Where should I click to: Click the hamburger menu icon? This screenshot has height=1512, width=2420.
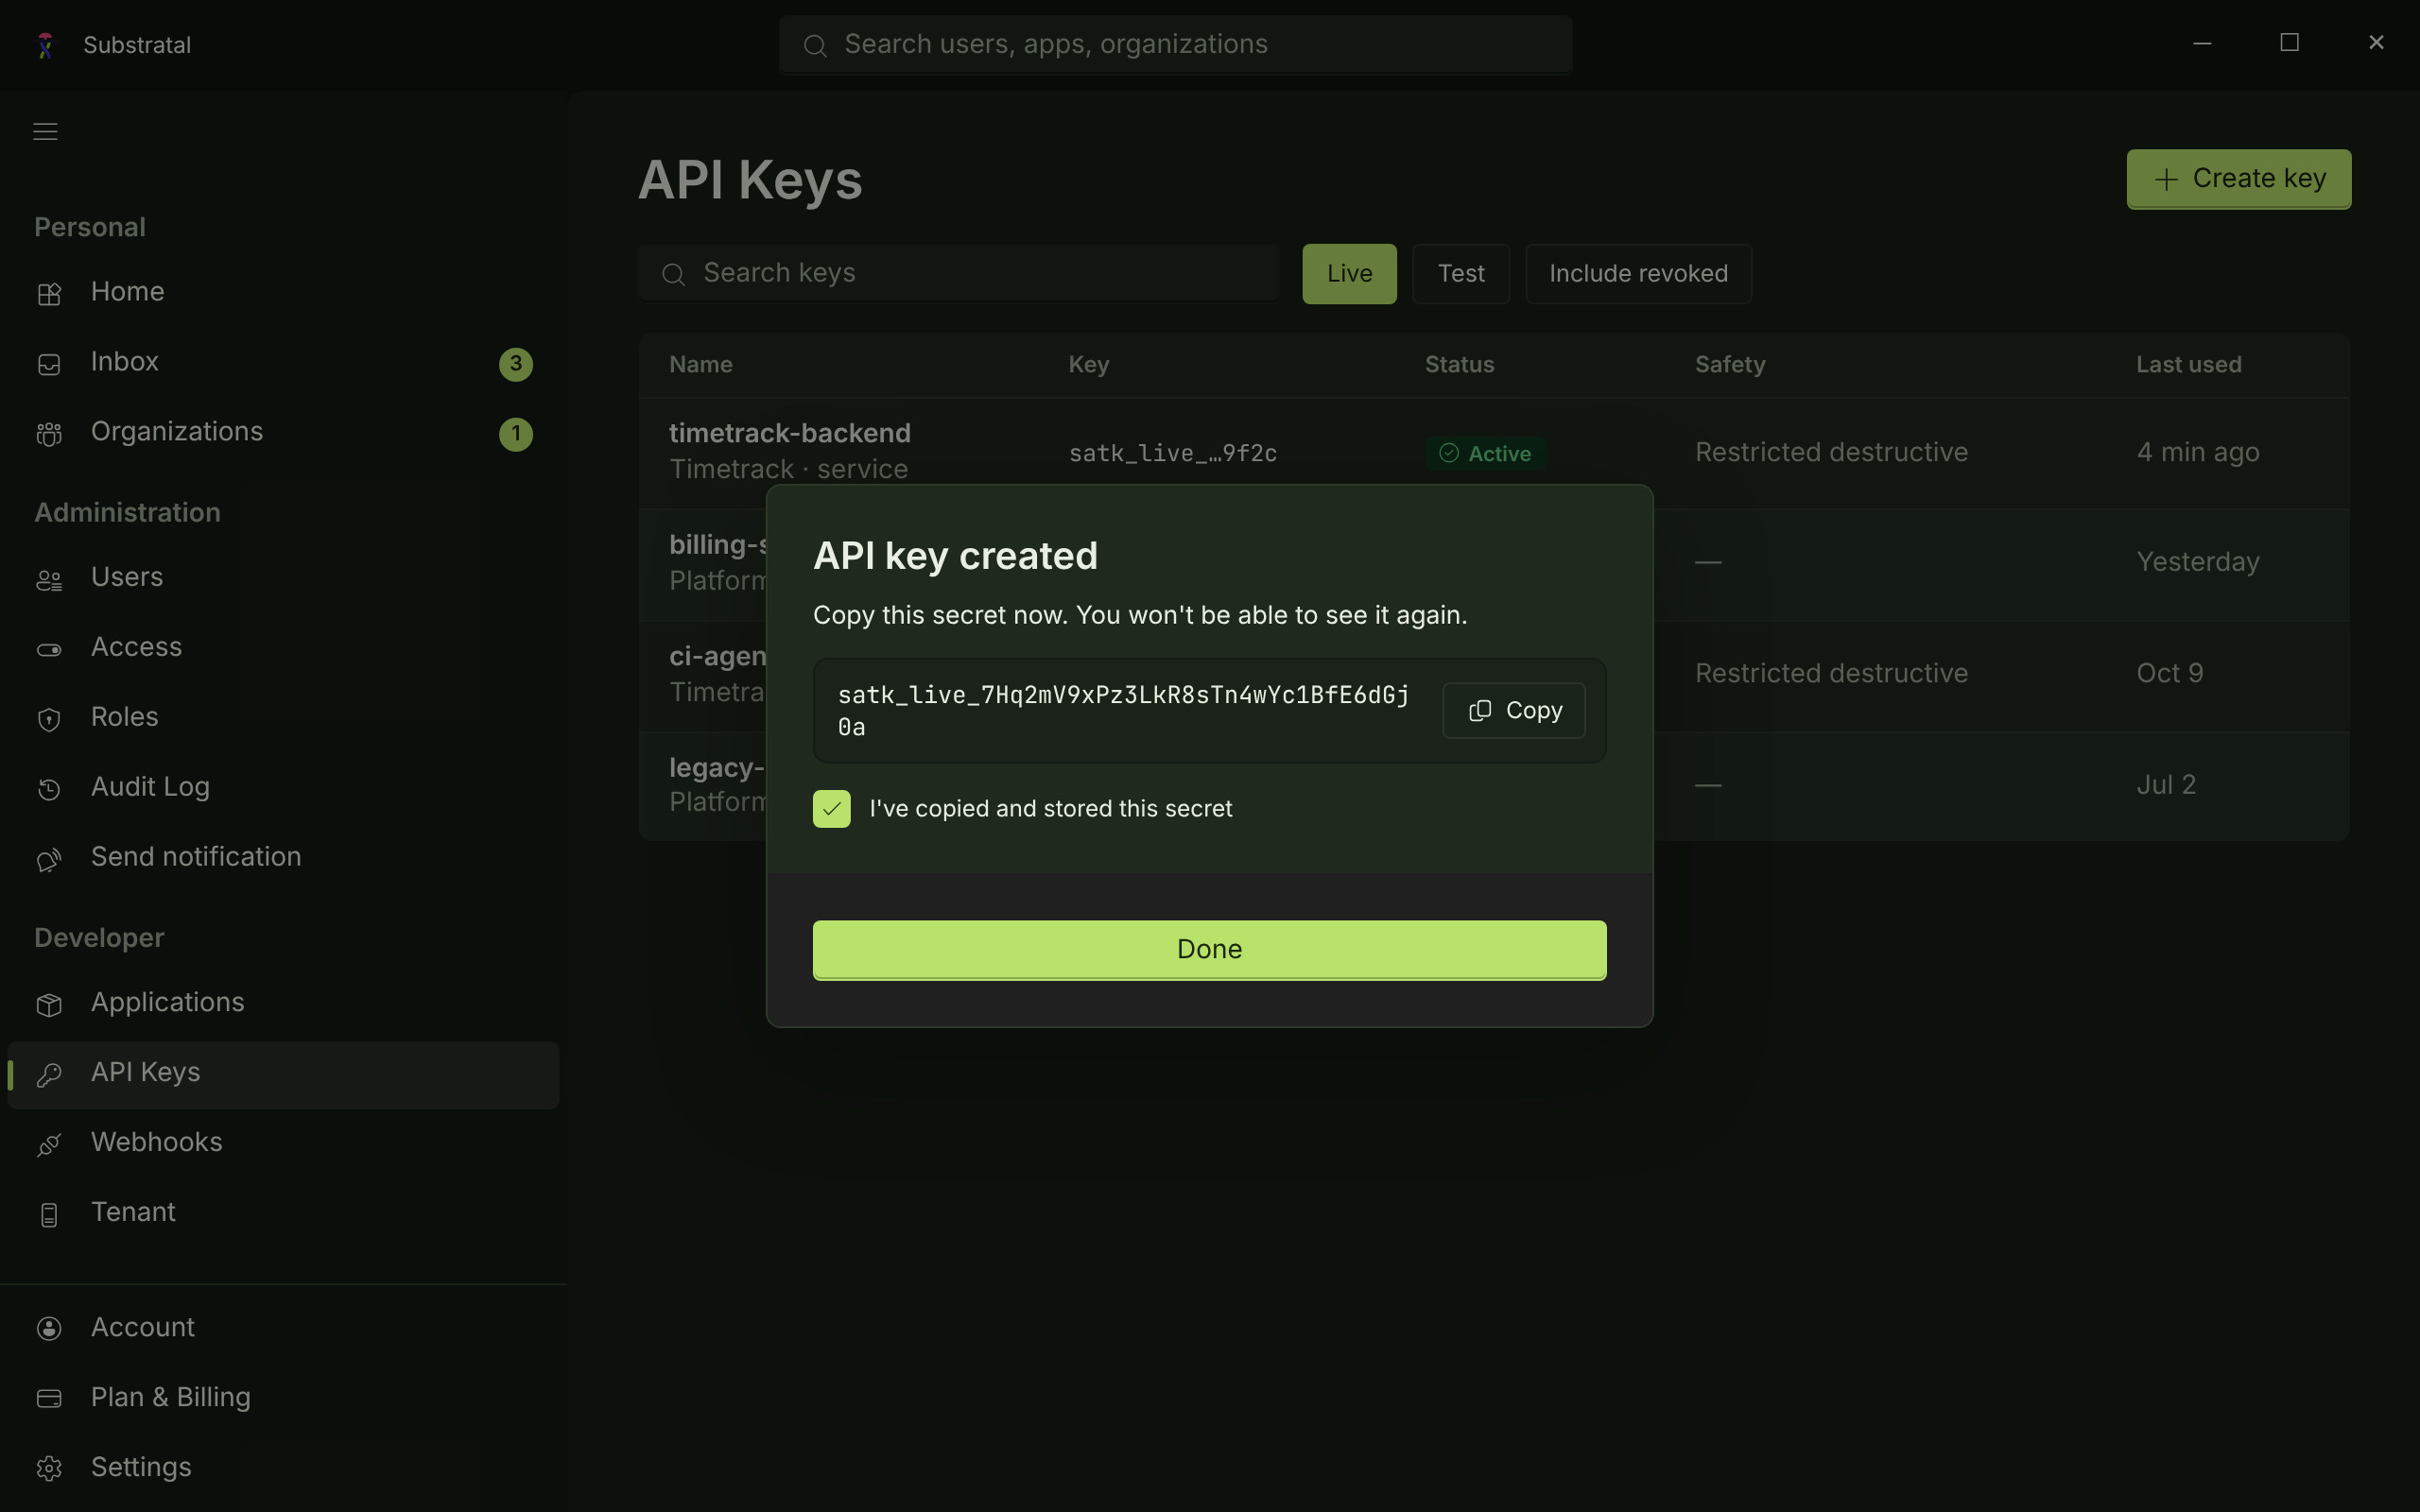45,132
